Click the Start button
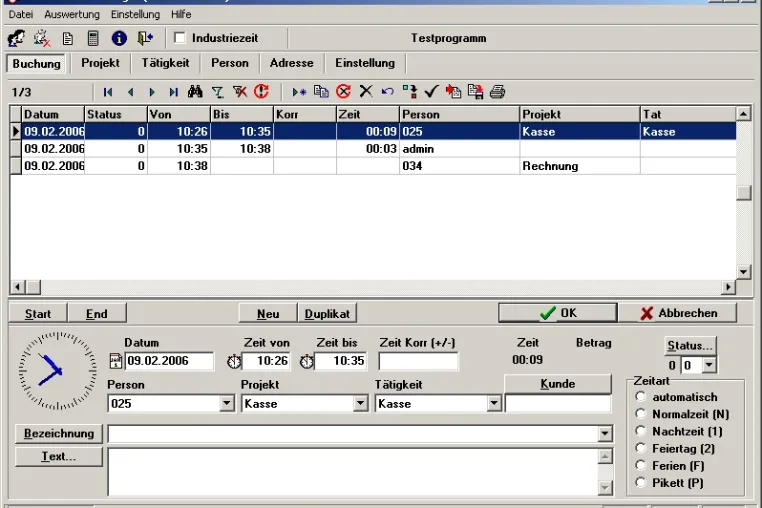This screenshot has width=762, height=508. pyautogui.click(x=38, y=314)
